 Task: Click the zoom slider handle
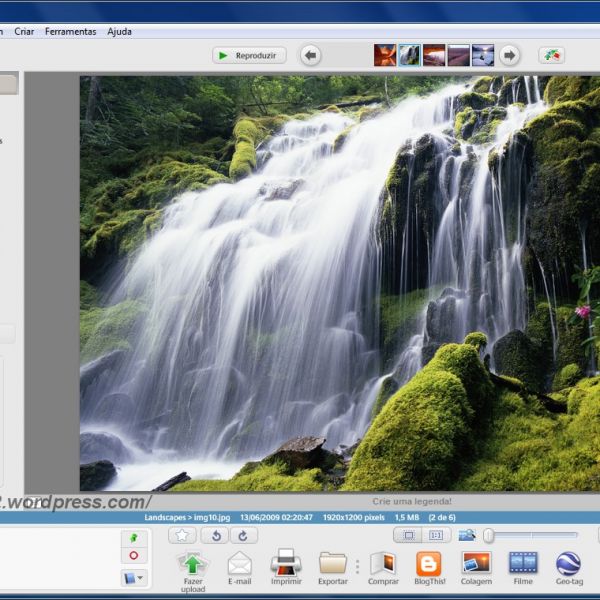[x=488, y=535]
